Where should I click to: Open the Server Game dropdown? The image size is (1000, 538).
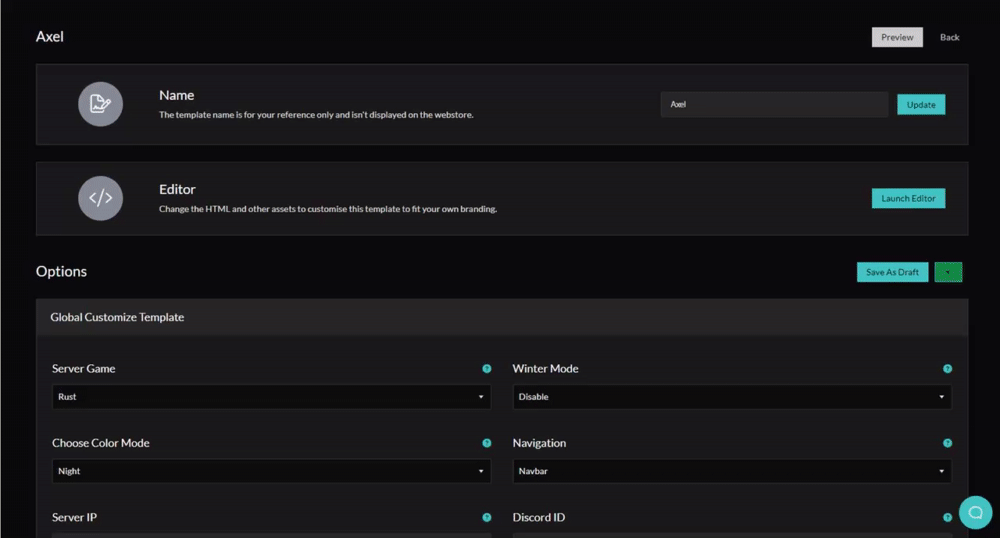(271, 397)
